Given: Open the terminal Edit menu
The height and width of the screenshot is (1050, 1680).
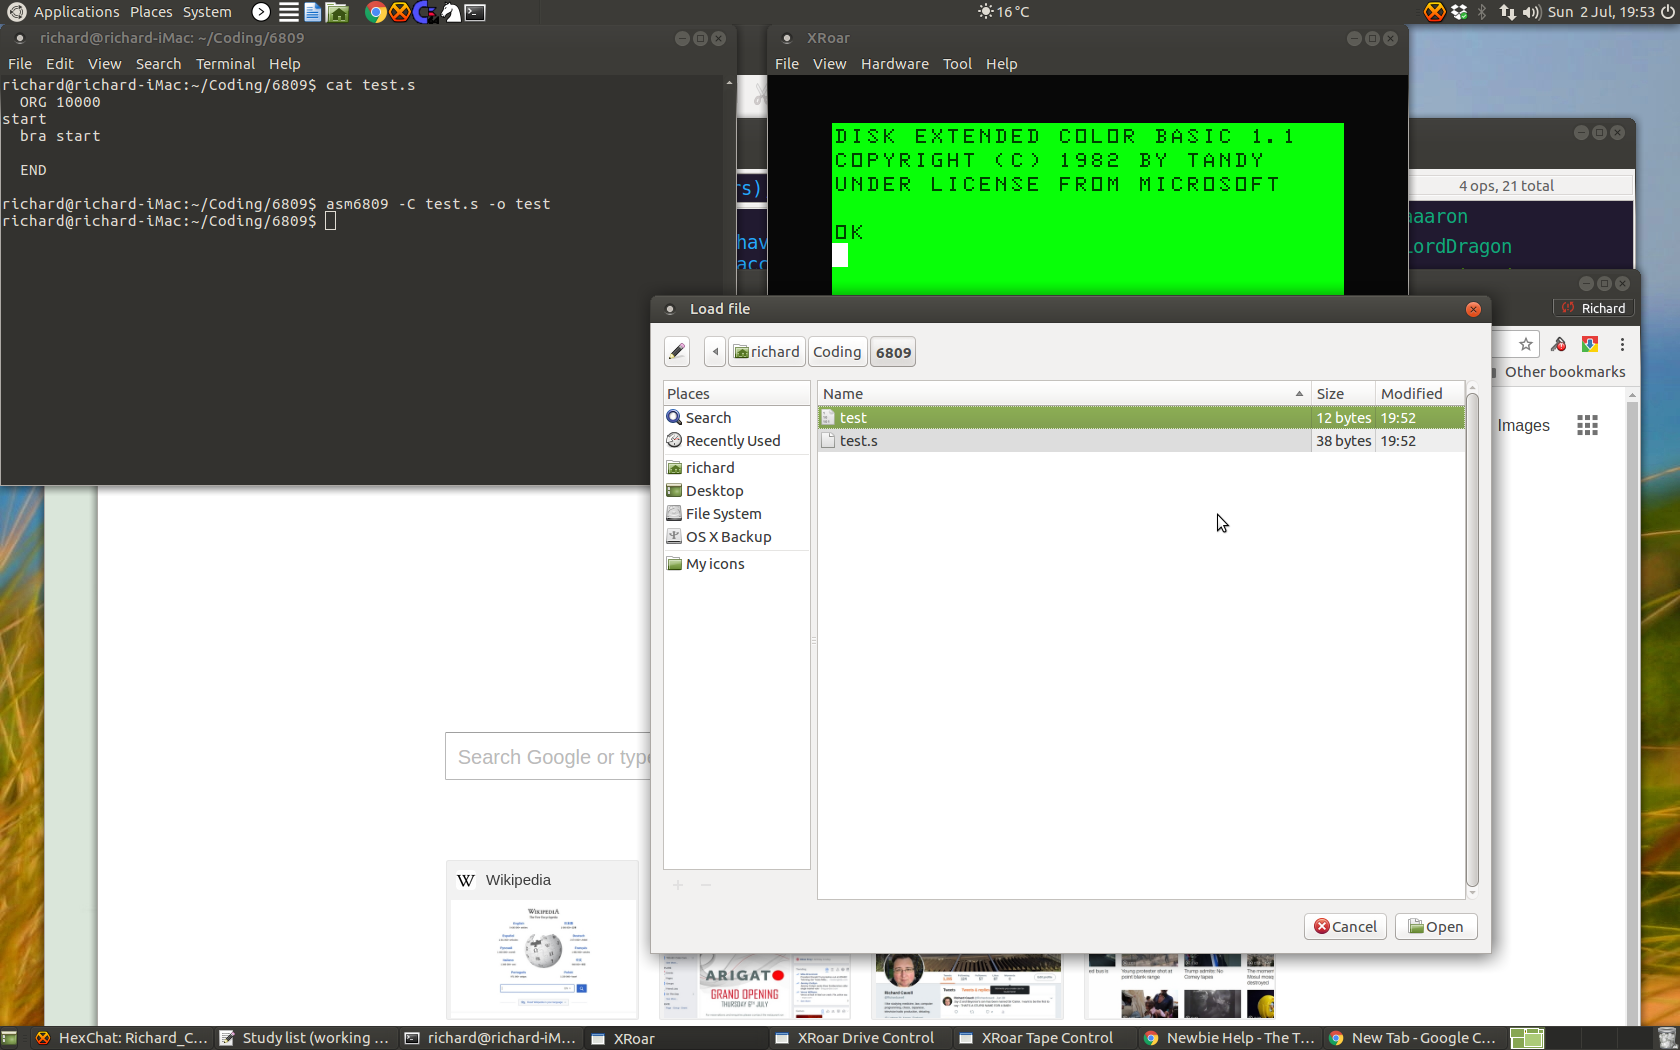Looking at the screenshot, I should 60,64.
